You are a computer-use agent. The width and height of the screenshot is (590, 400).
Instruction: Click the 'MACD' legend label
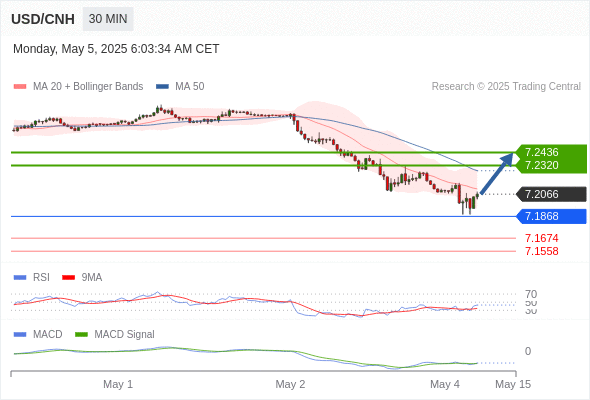48,335
